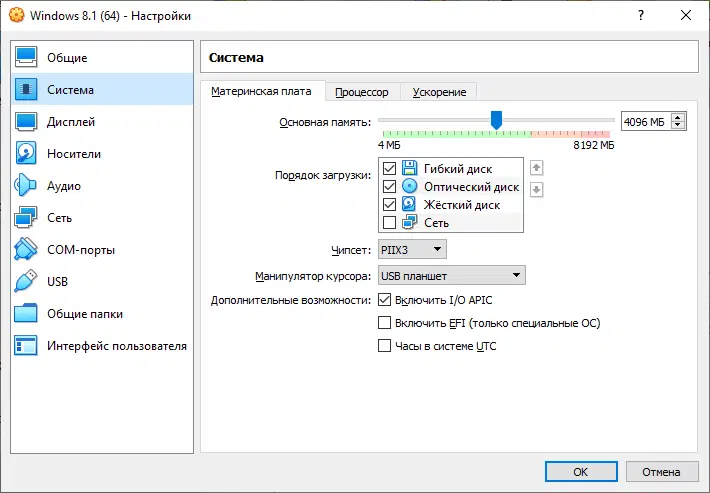Image resolution: width=710 pixels, height=493 pixels.
Task: Click the Общие папки folder icon
Action: click(x=27, y=314)
